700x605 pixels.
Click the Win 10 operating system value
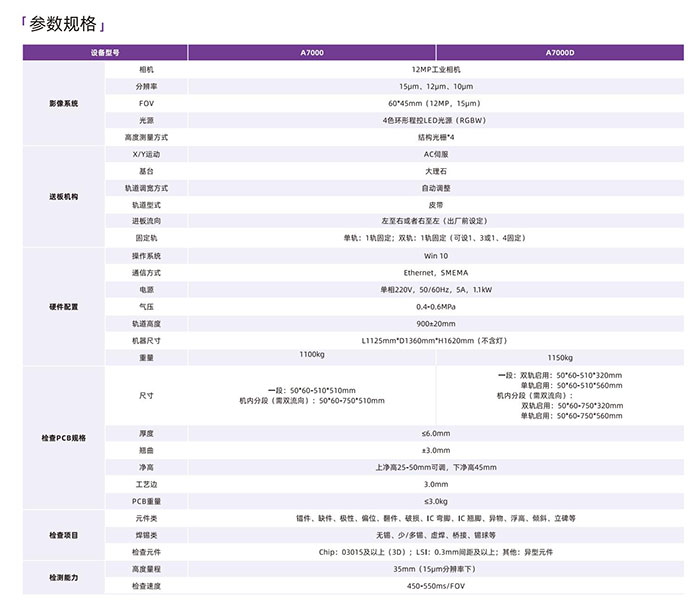pos(435,256)
